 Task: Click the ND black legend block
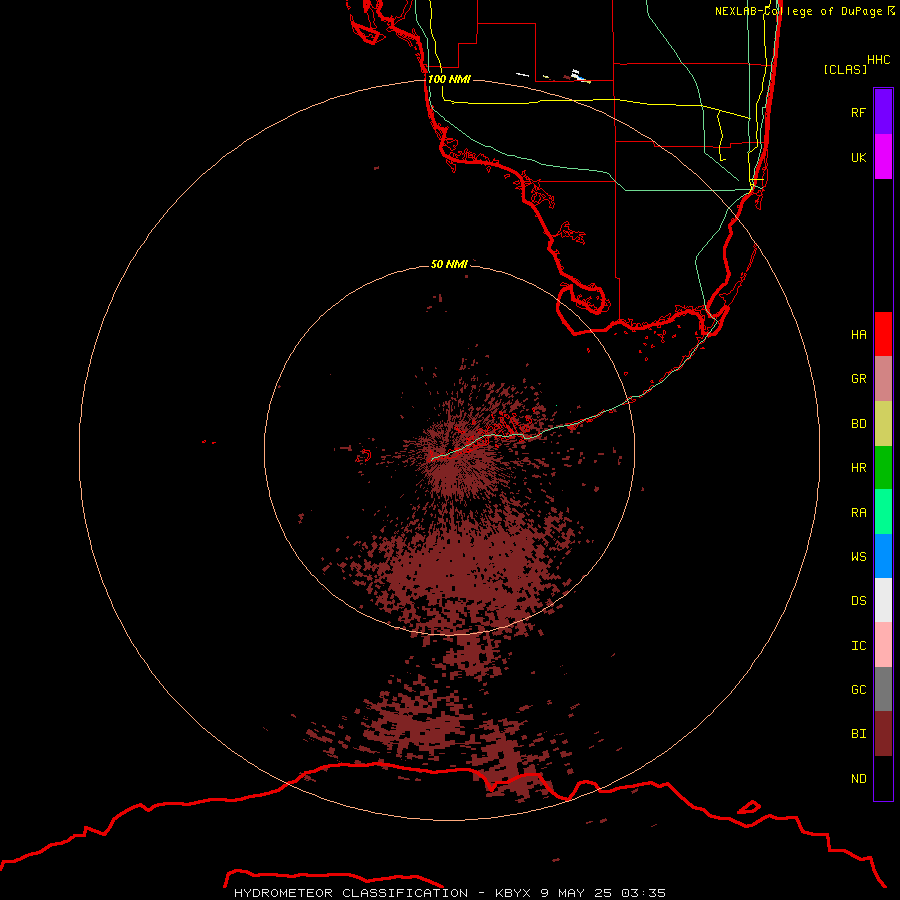tap(883, 778)
